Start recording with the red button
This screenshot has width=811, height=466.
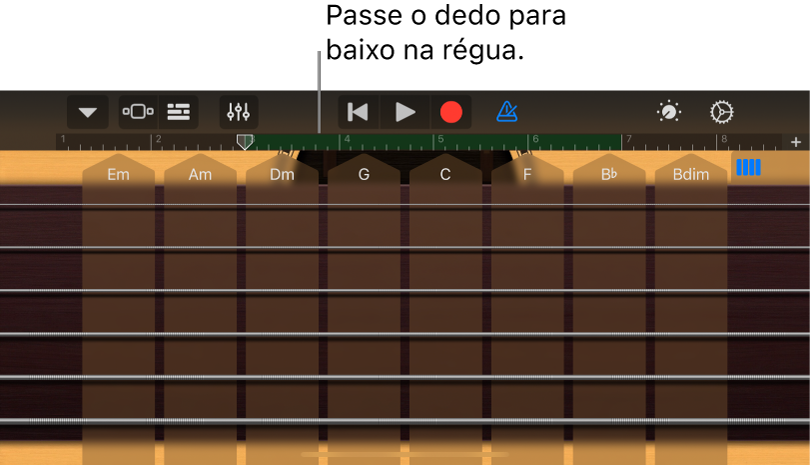pos(450,112)
